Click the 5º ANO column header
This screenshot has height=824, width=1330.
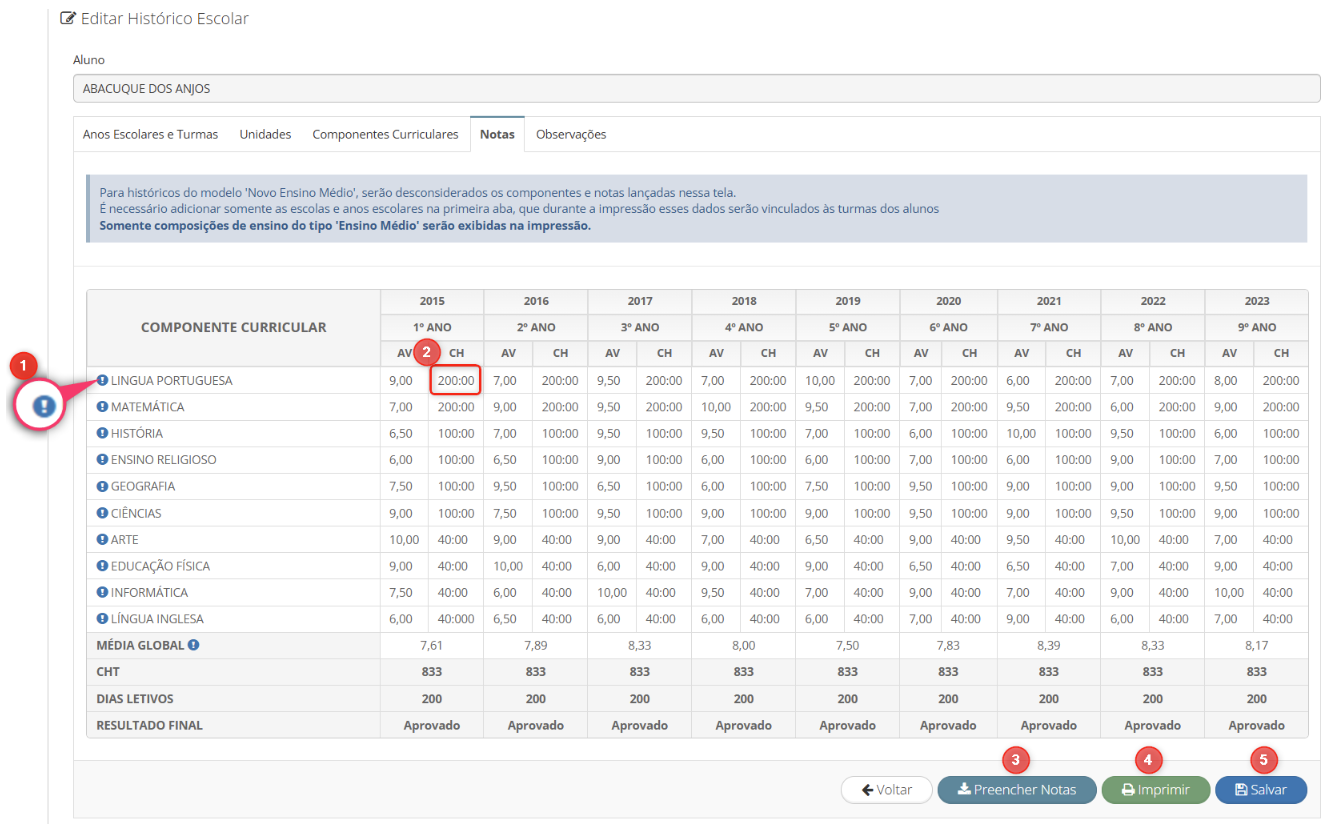(848, 327)
